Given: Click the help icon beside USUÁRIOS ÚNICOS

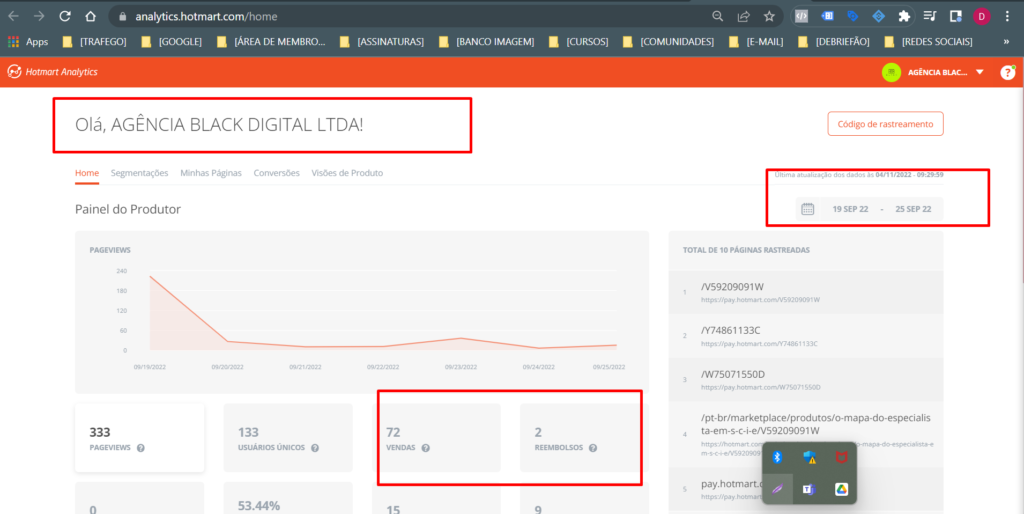Looking at the screenshot, I should tap(315, 448).
